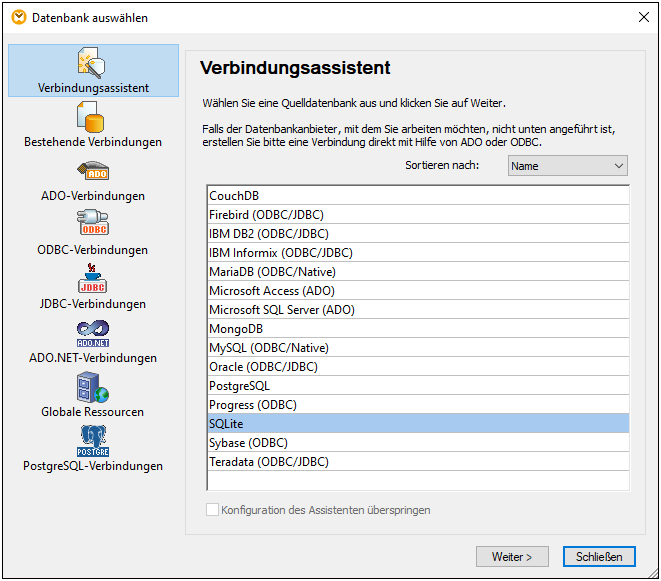Choose Teradata (ODBC/JDBC) entry
This screenshot has width=661, height=581.
click(x=268, y=462)
